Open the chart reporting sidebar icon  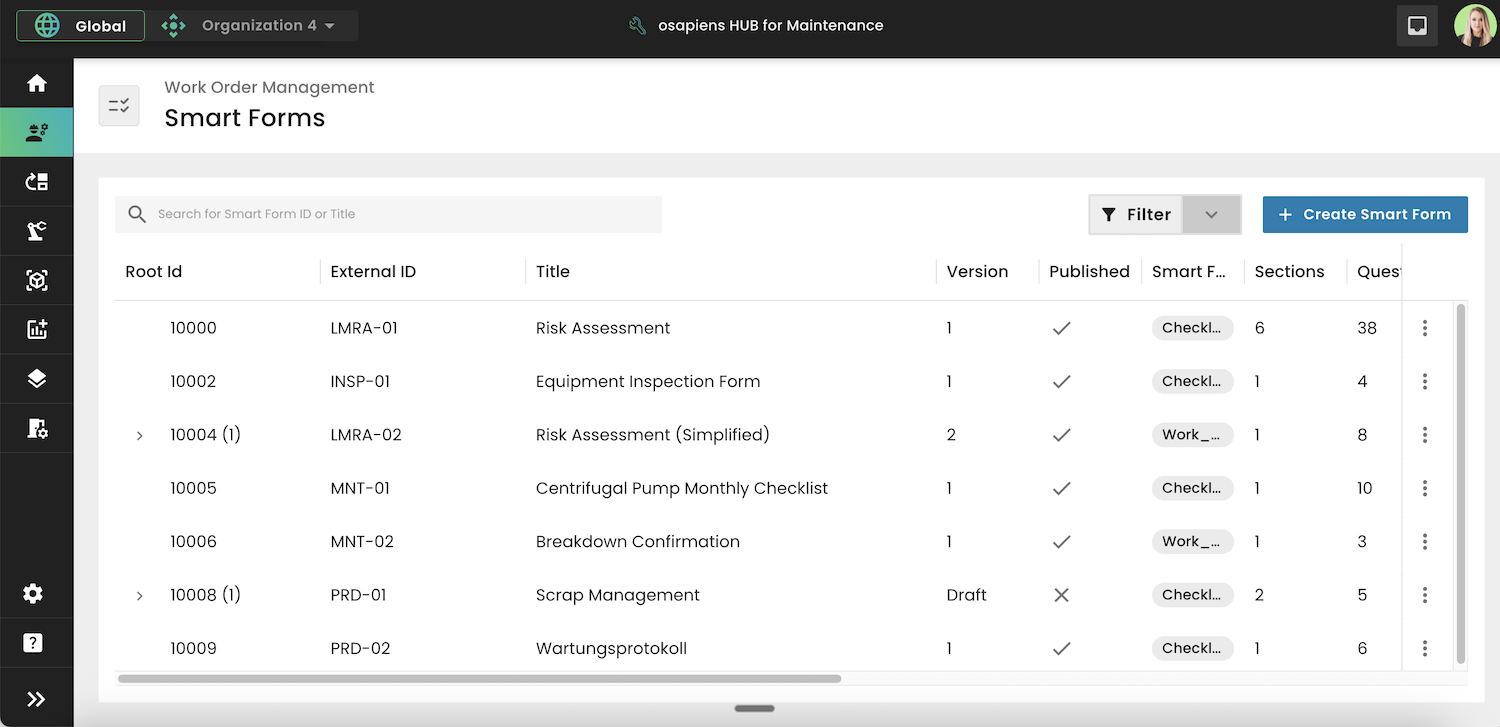pos(36,329)
